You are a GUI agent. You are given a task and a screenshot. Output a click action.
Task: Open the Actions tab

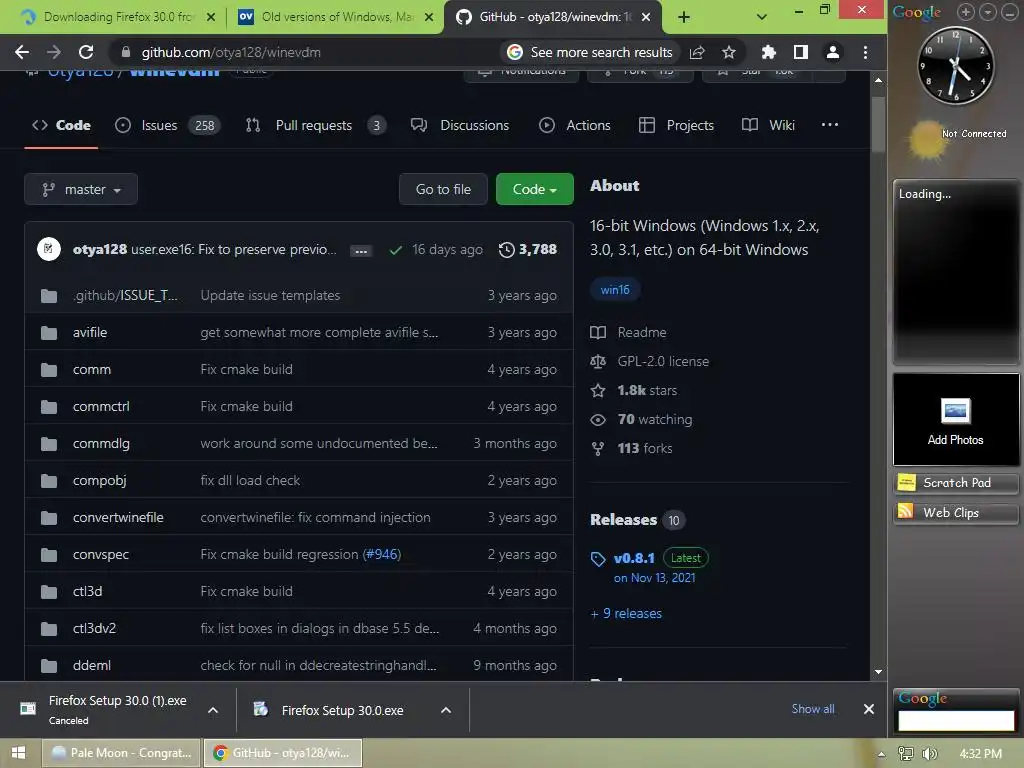click(575, 125)
